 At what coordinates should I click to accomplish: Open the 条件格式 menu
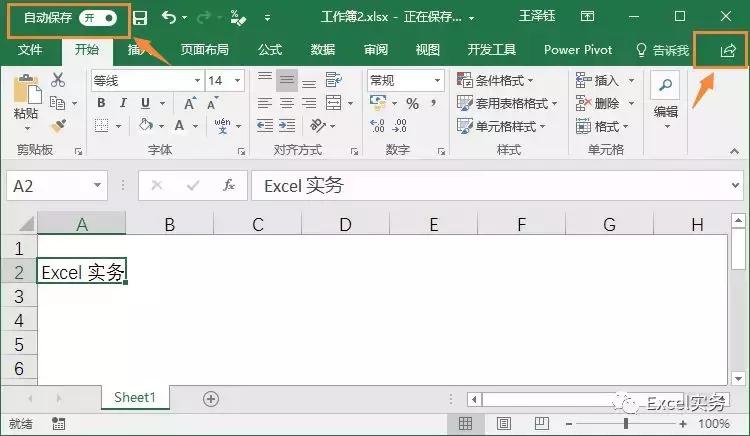click(495, 80)
